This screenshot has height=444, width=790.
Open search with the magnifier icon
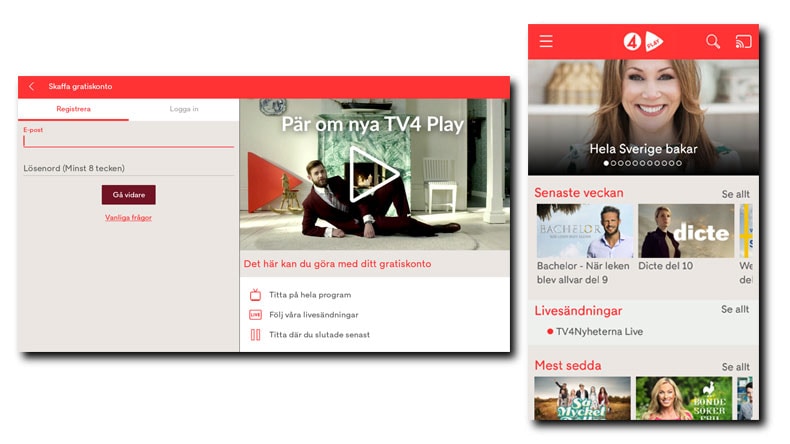tap(713, 42)
